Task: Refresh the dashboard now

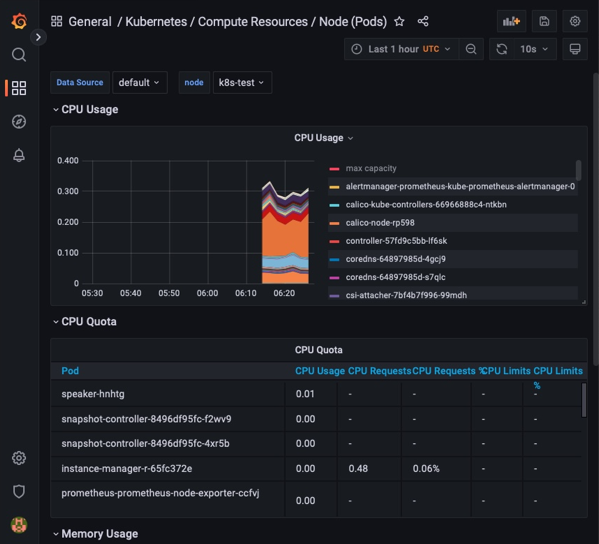Action: point(502,49)
